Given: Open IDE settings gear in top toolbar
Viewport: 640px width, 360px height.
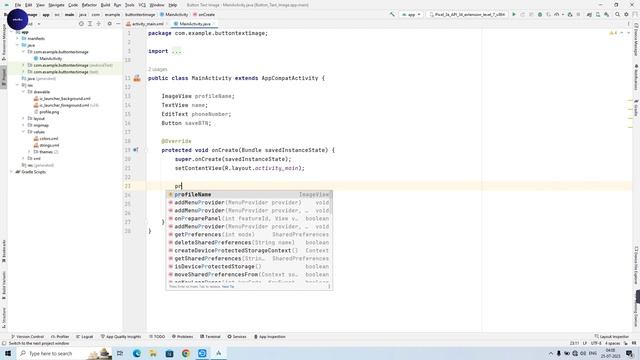Looking at the screenshot, I should click(x=626, y=14).
